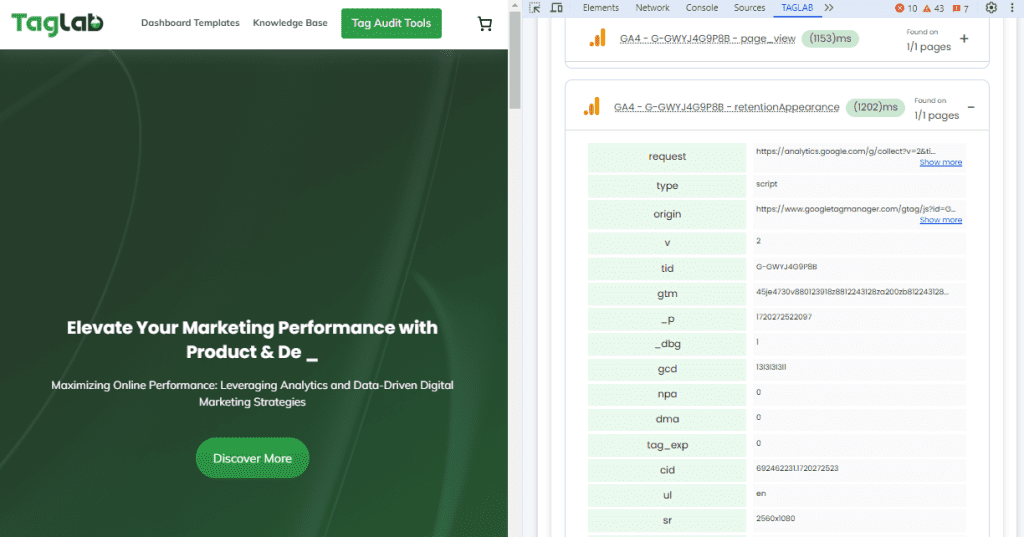The image size is (1024, 537).
Task: Expand the GA4 page_view entry with plus
Action: [x=964, y=39]
